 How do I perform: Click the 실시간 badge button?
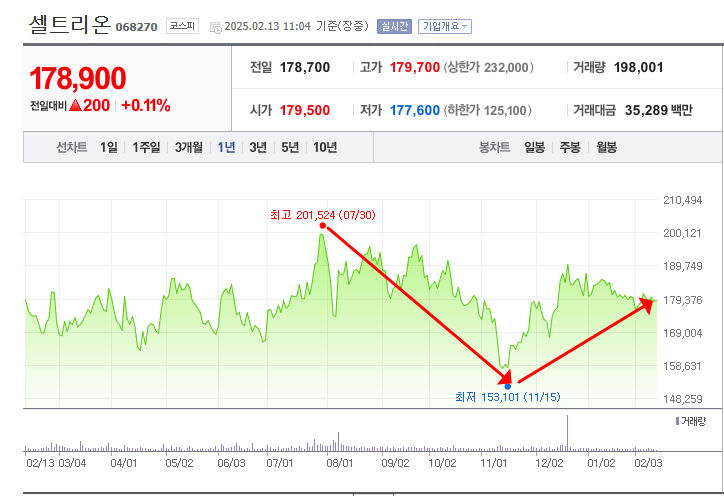(x=394, y=26)
